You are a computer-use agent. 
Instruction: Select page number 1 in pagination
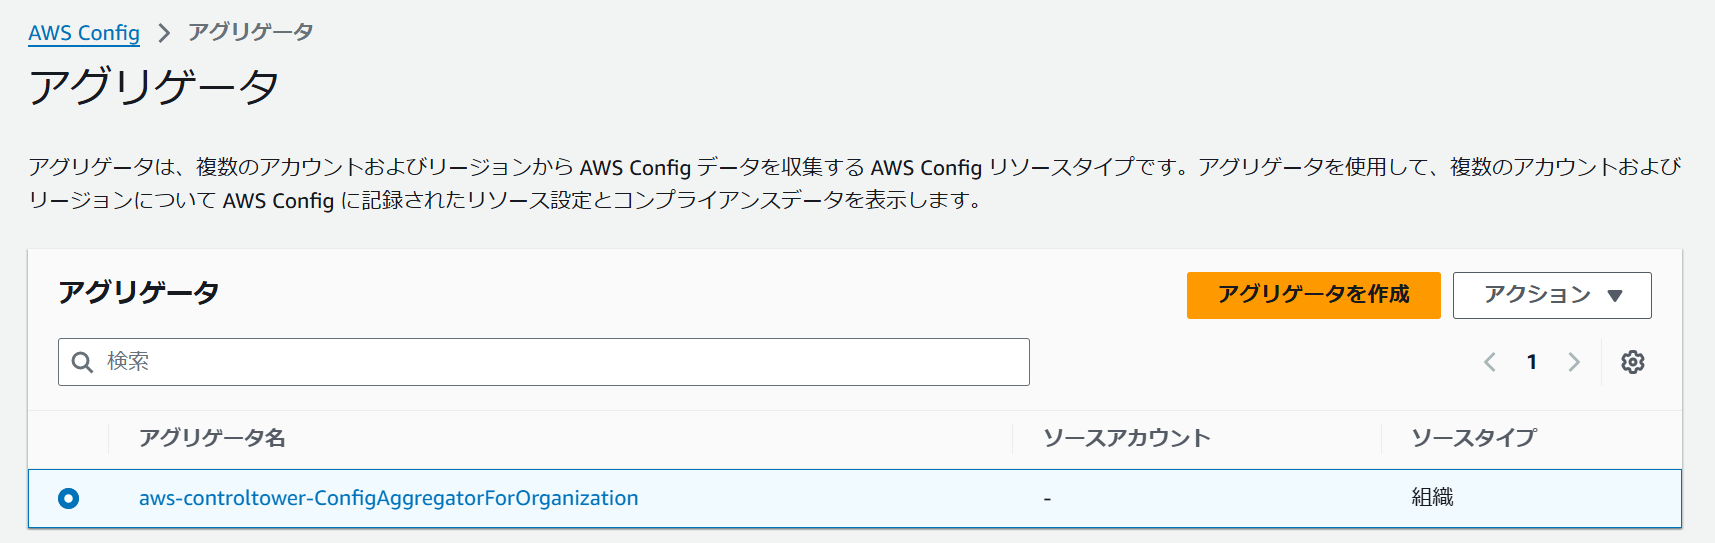(1531, 362)
